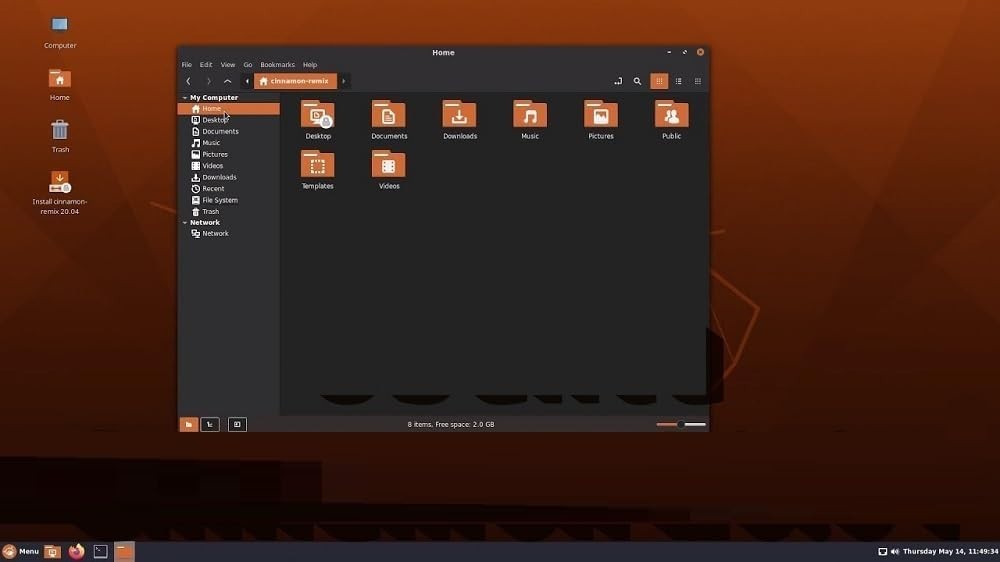
Task: Open the search magnifier icon
Action: coord(637,81)
